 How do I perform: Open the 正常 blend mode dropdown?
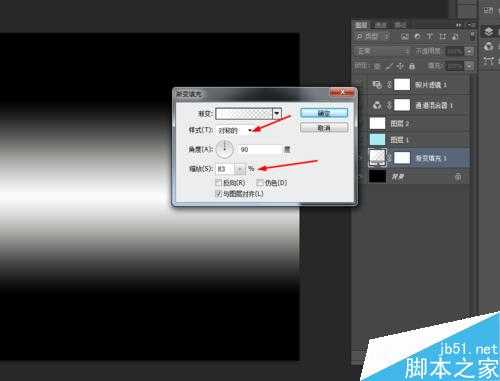coord(382,51)
